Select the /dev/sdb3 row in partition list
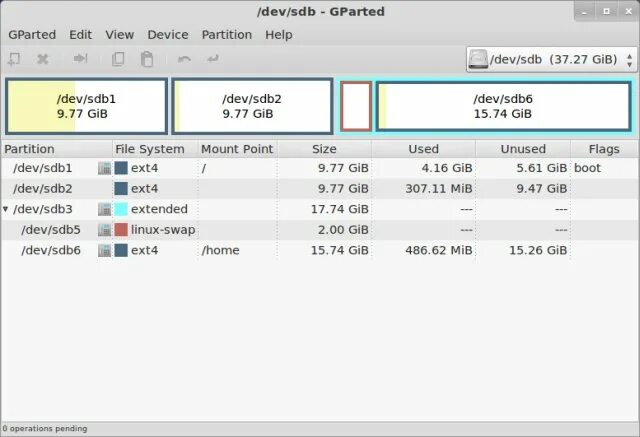Image resolution: width=640 pixels, height=437 pixels. point(320,209)
